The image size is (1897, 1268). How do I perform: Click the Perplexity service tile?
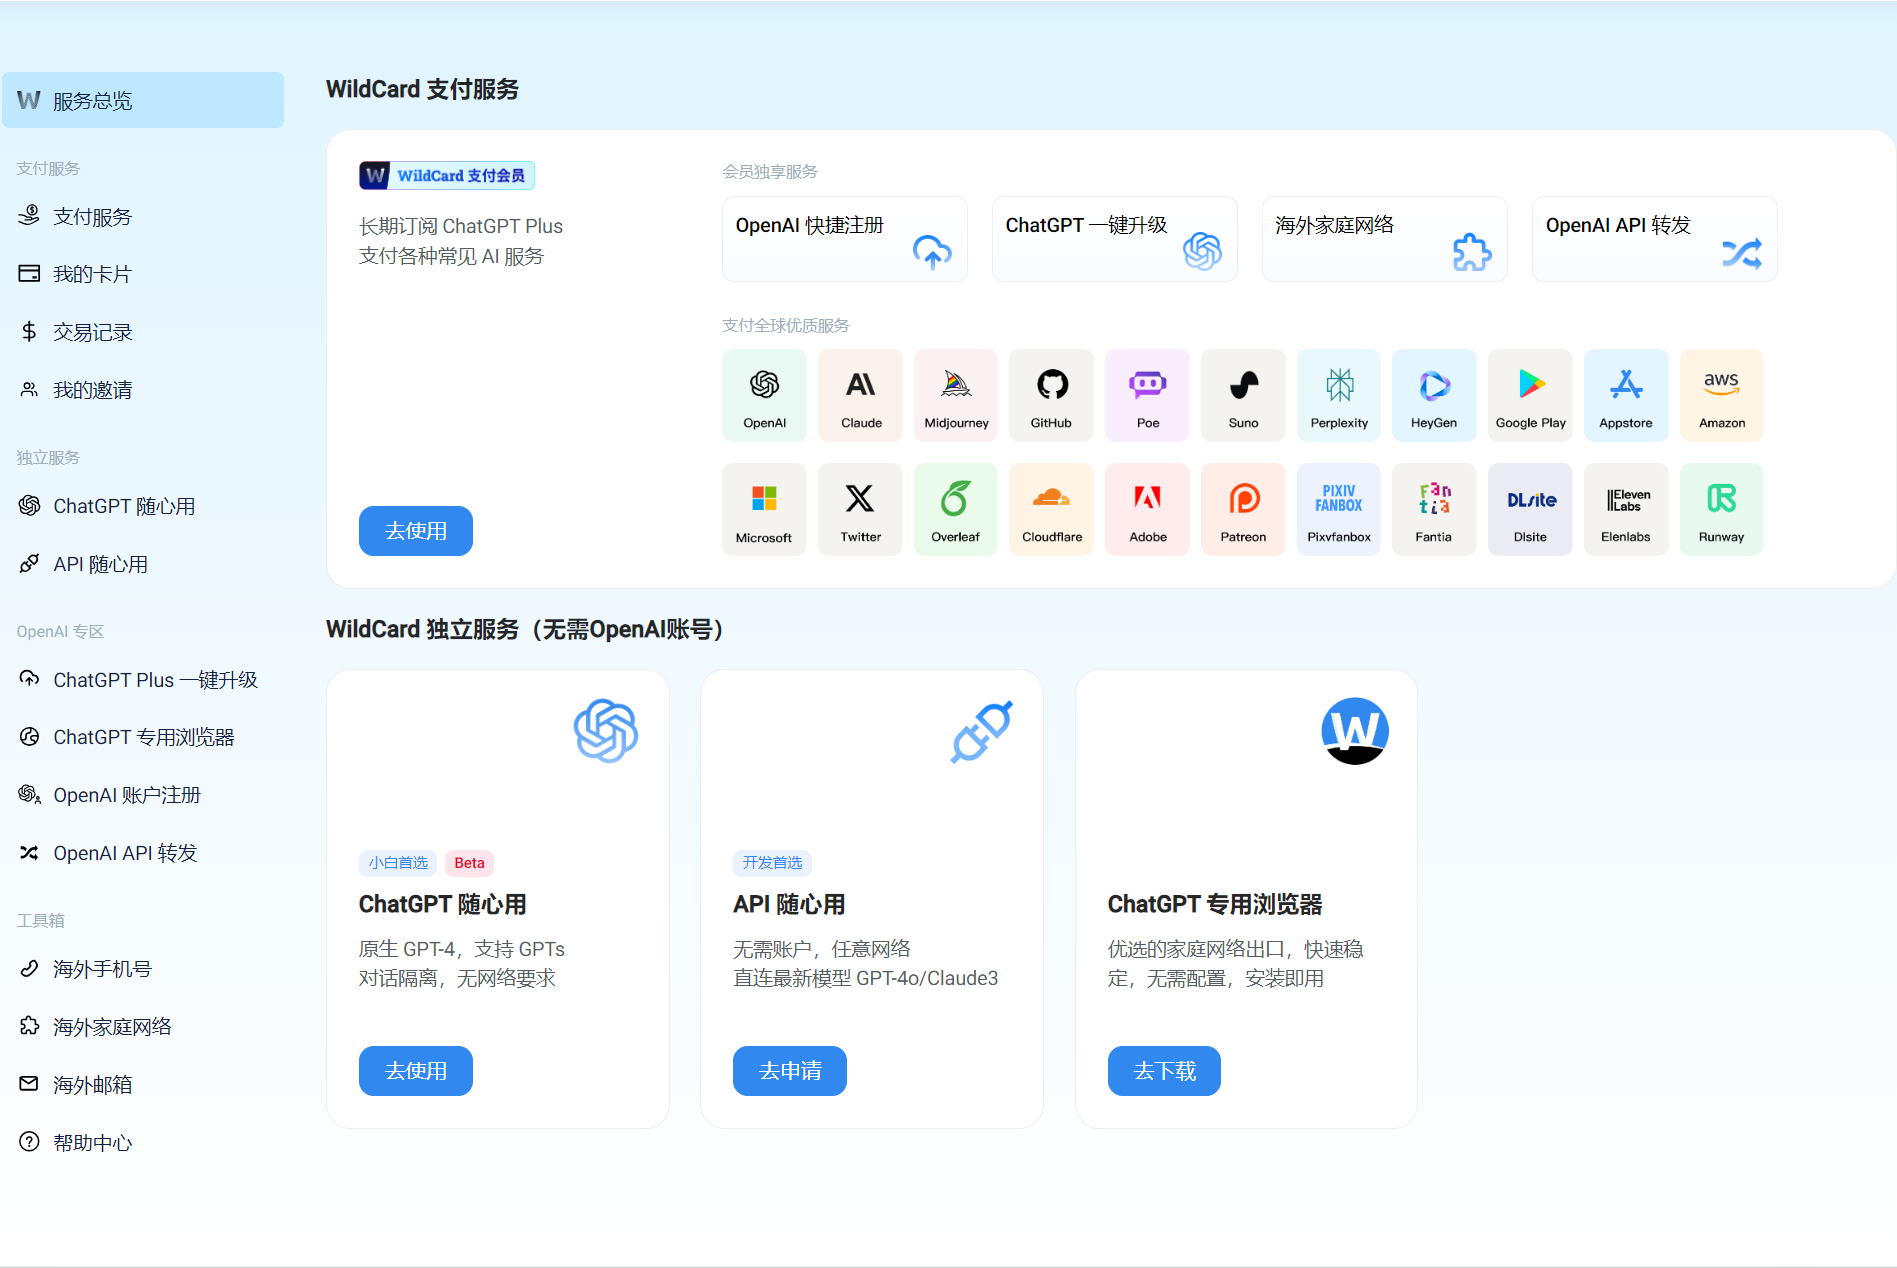coord(1339,395)
